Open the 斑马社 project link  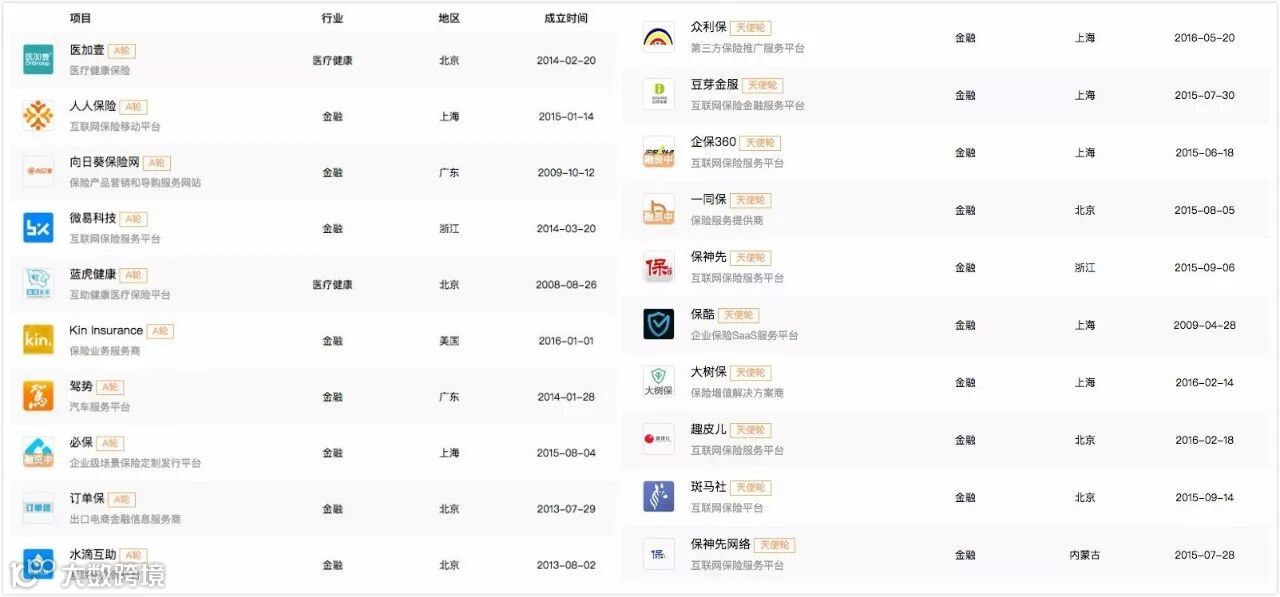(708, 487)
